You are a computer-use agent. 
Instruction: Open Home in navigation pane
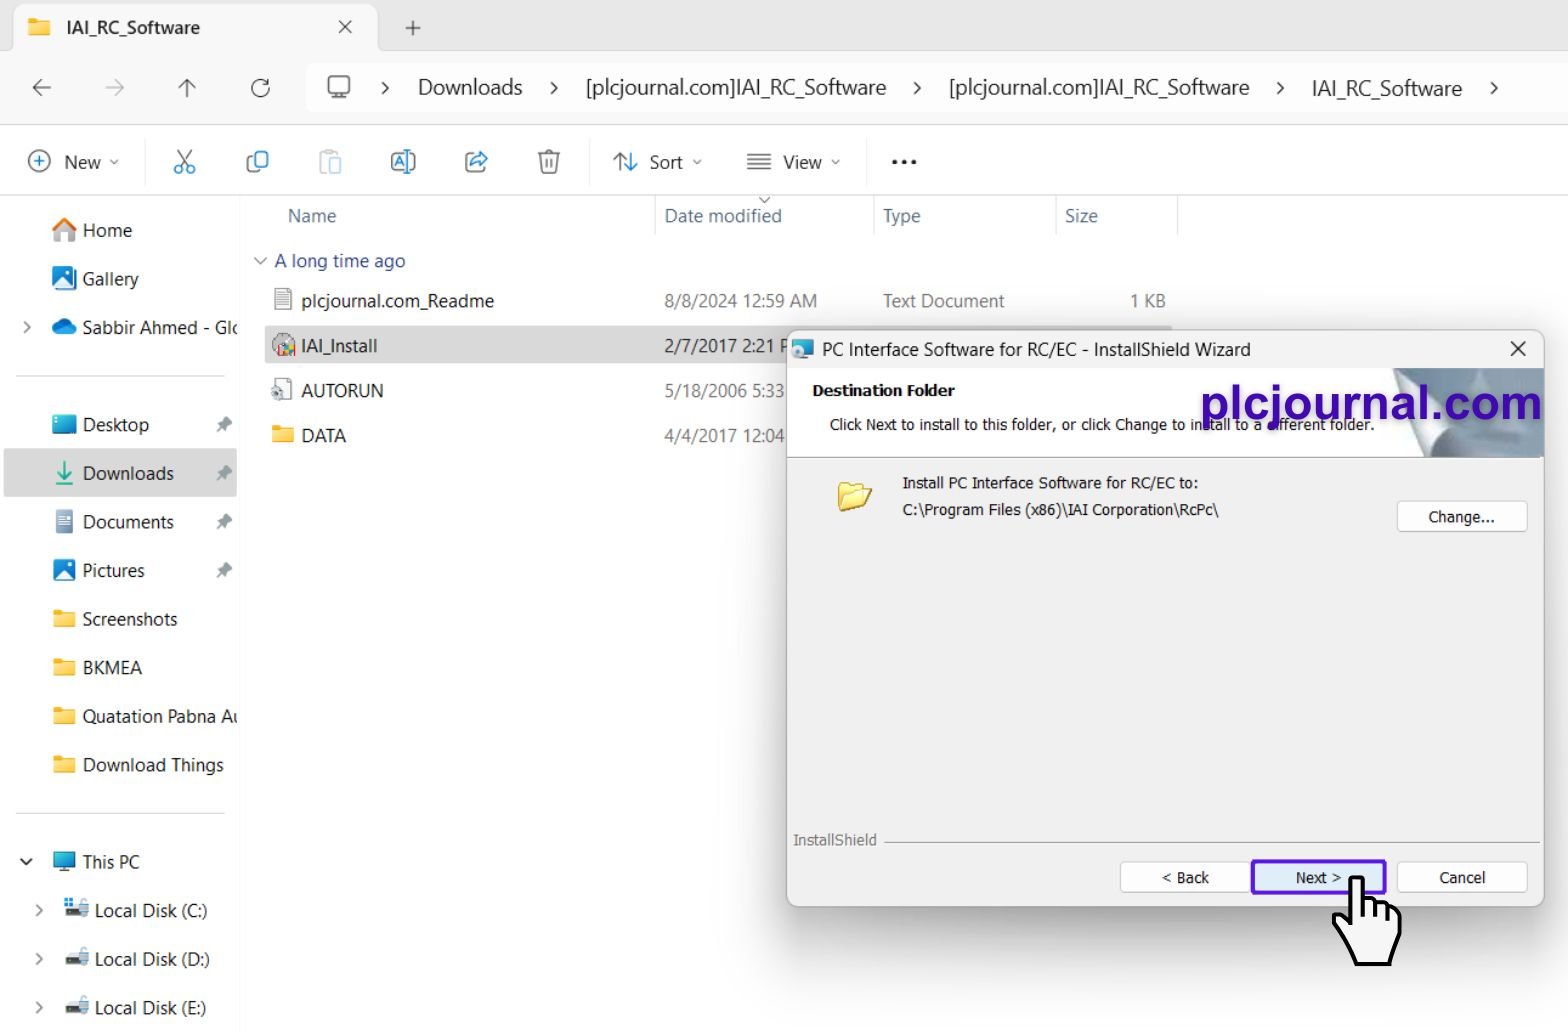(x=107, y=230)
